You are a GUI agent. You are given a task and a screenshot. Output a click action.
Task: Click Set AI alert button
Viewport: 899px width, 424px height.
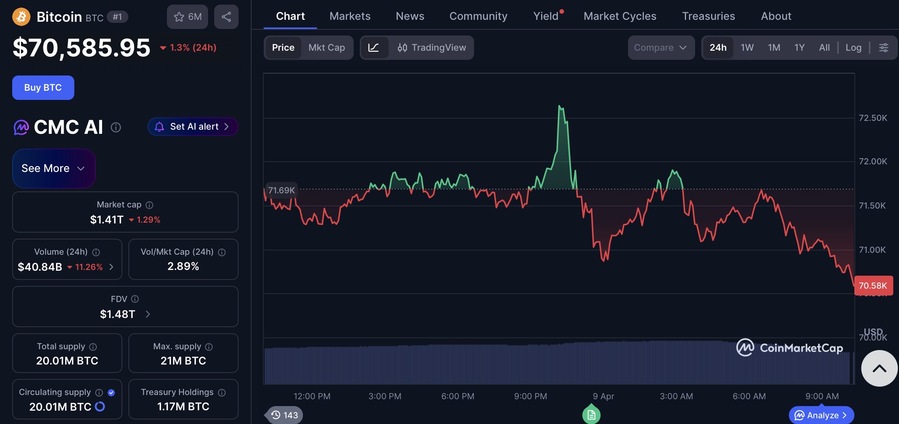click(x=193, y=127)
